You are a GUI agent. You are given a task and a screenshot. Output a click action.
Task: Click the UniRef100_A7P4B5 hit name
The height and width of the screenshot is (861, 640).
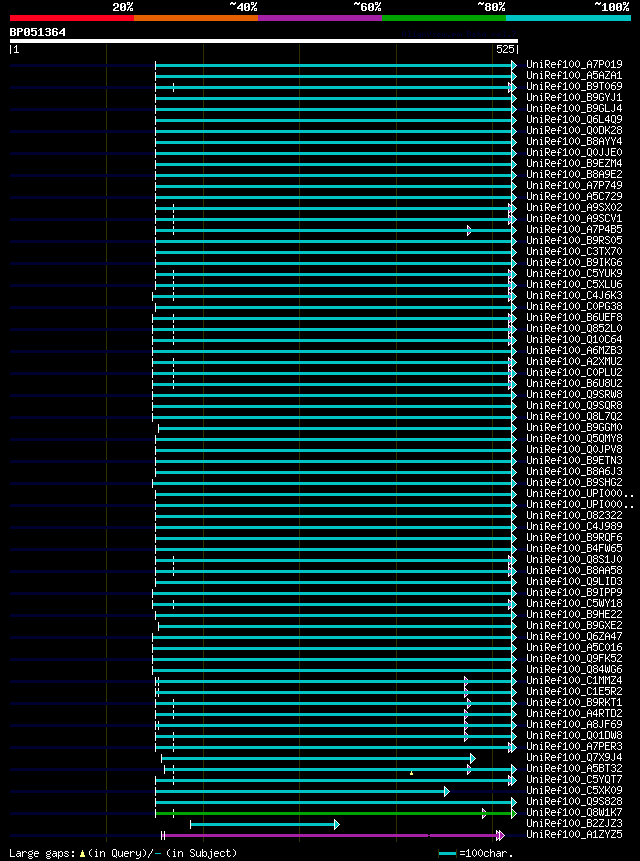(574, 229)
